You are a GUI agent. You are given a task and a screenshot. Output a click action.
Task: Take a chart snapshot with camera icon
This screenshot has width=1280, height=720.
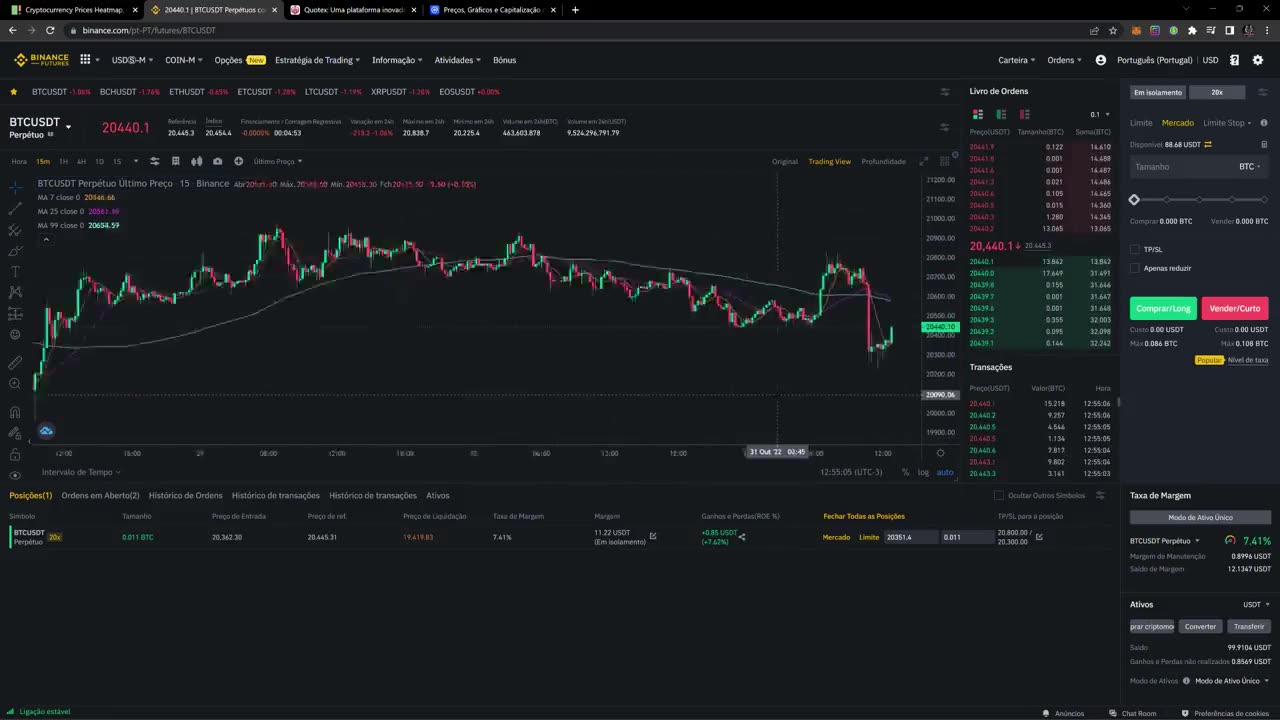click(x=217, y=161)
